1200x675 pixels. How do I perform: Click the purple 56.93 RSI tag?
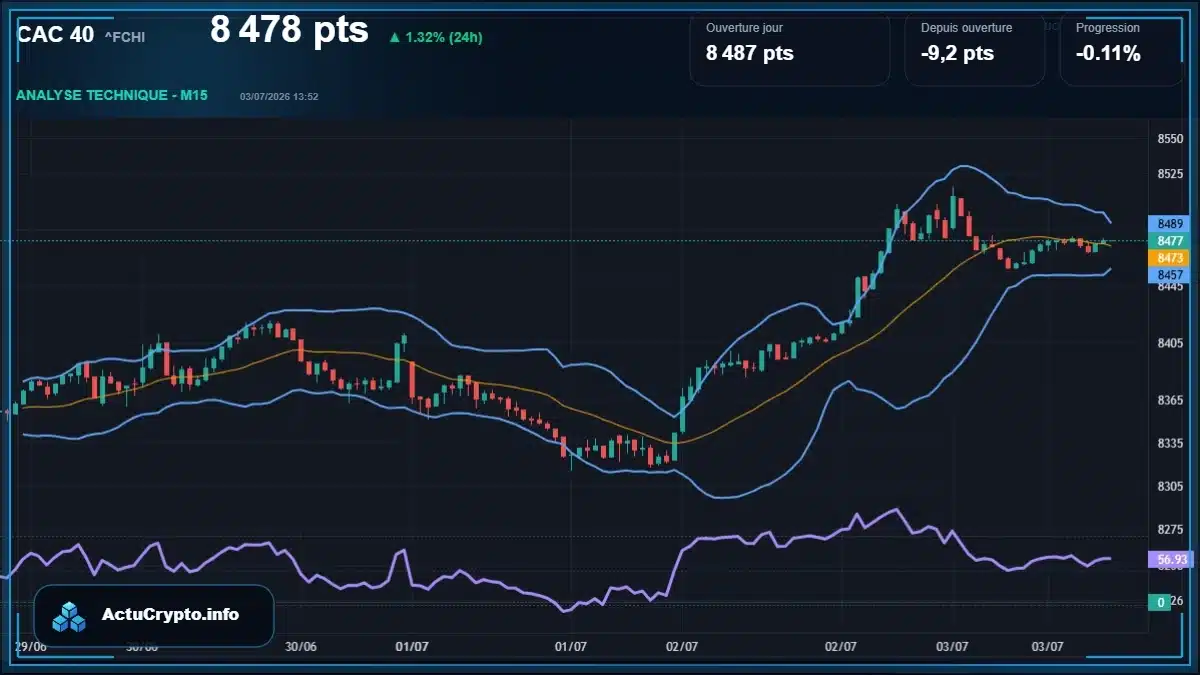point(1170,560)
